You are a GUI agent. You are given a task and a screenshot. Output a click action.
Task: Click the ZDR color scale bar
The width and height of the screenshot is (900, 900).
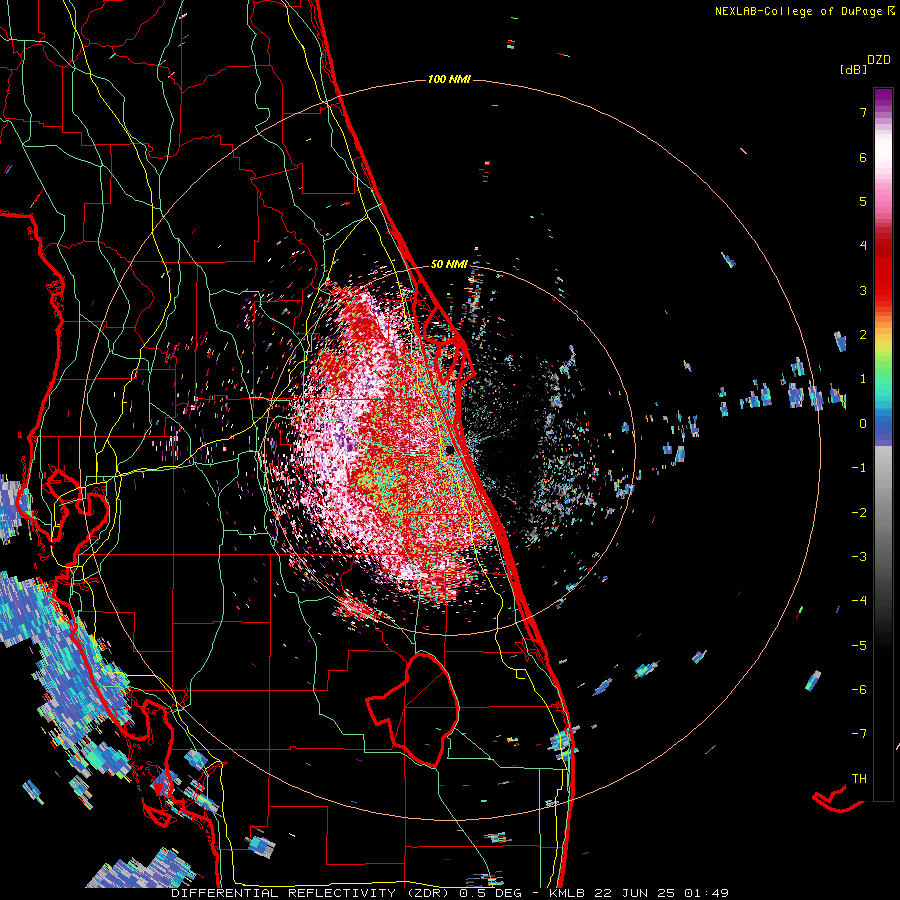tap(883, 444)
